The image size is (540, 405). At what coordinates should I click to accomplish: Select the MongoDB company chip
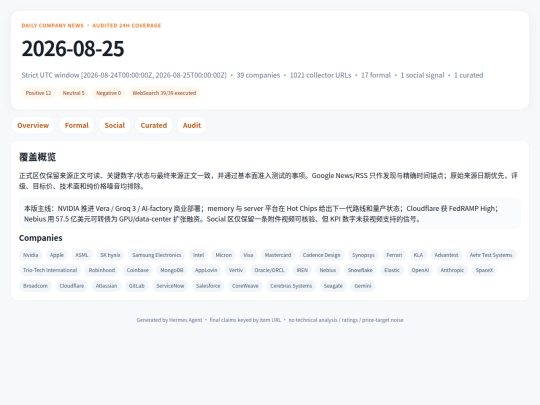coord(172,270)
